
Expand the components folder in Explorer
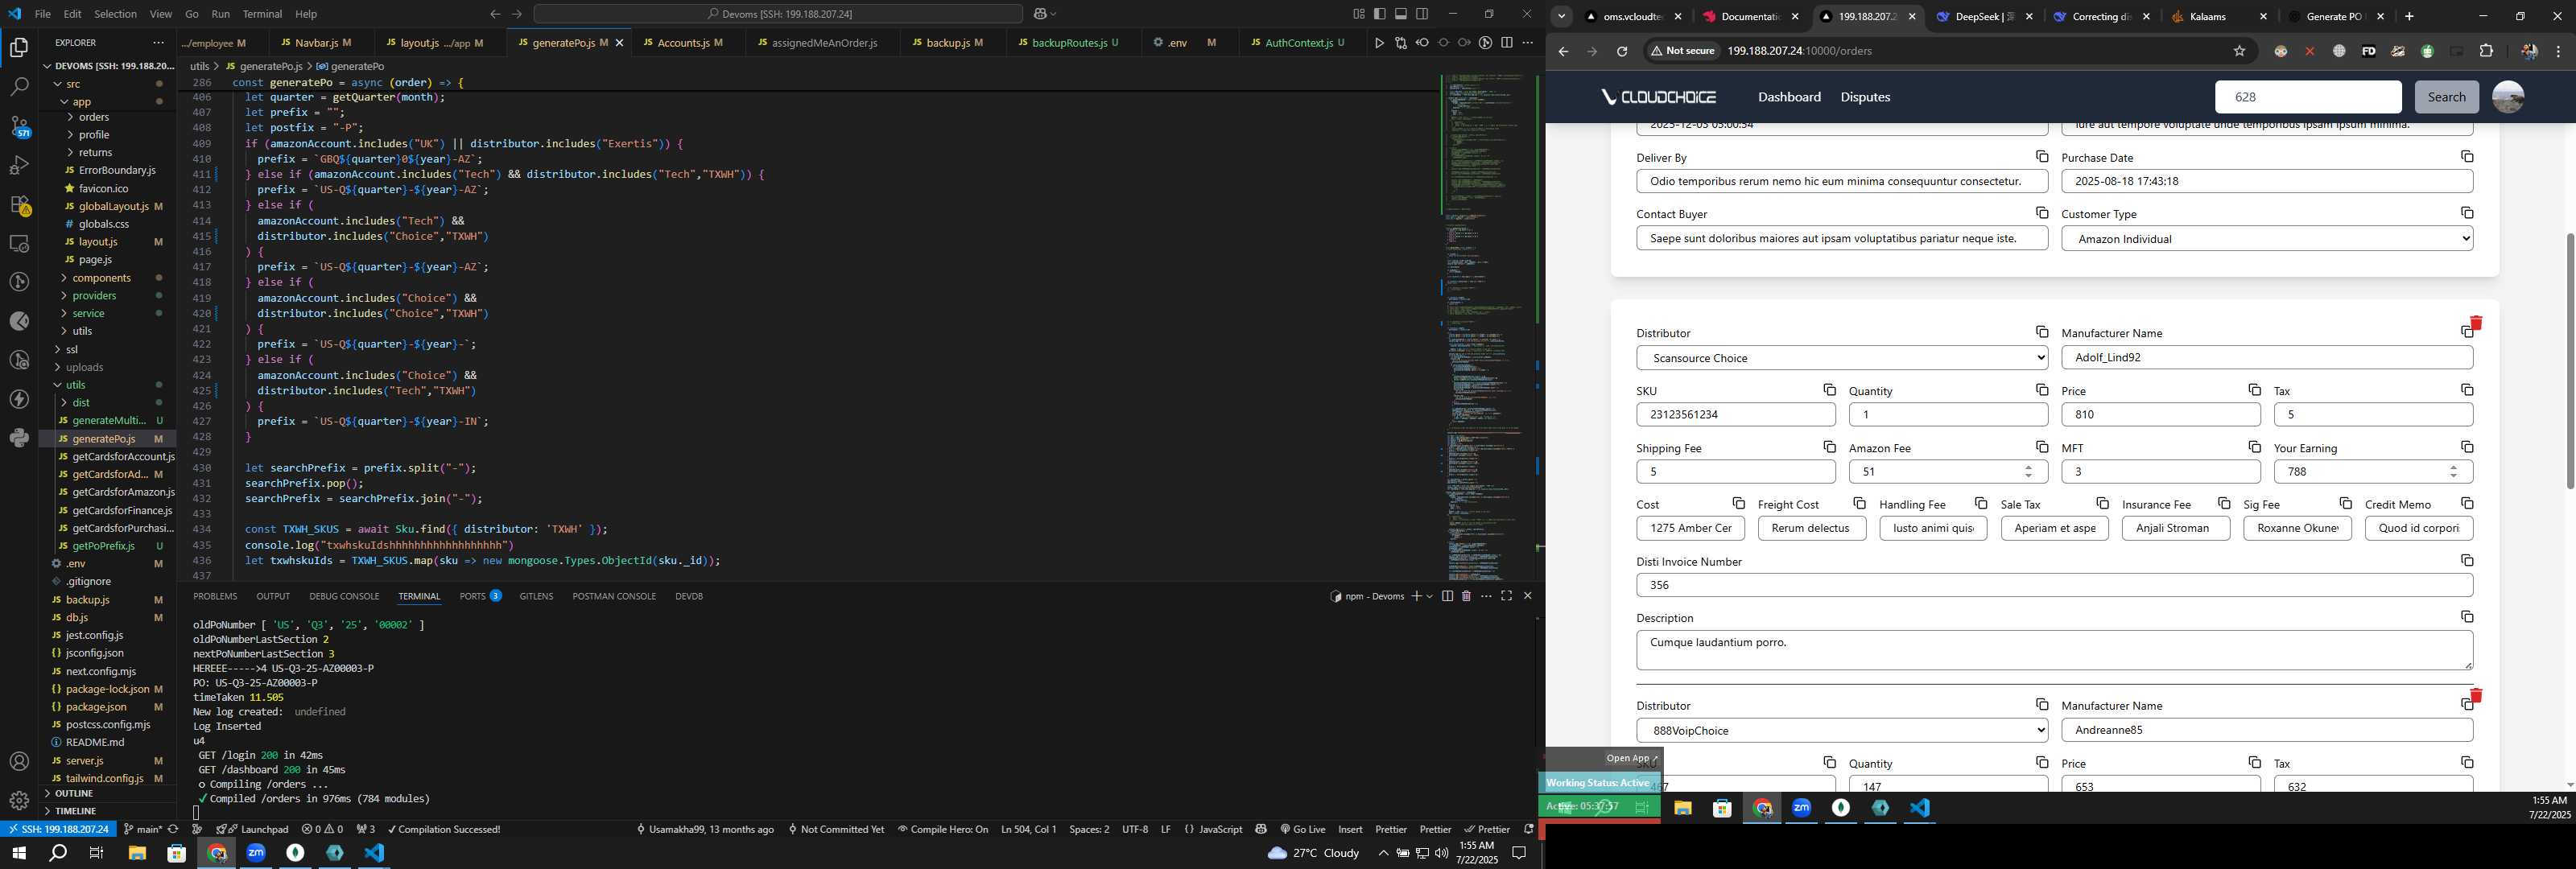click(101, 278)
